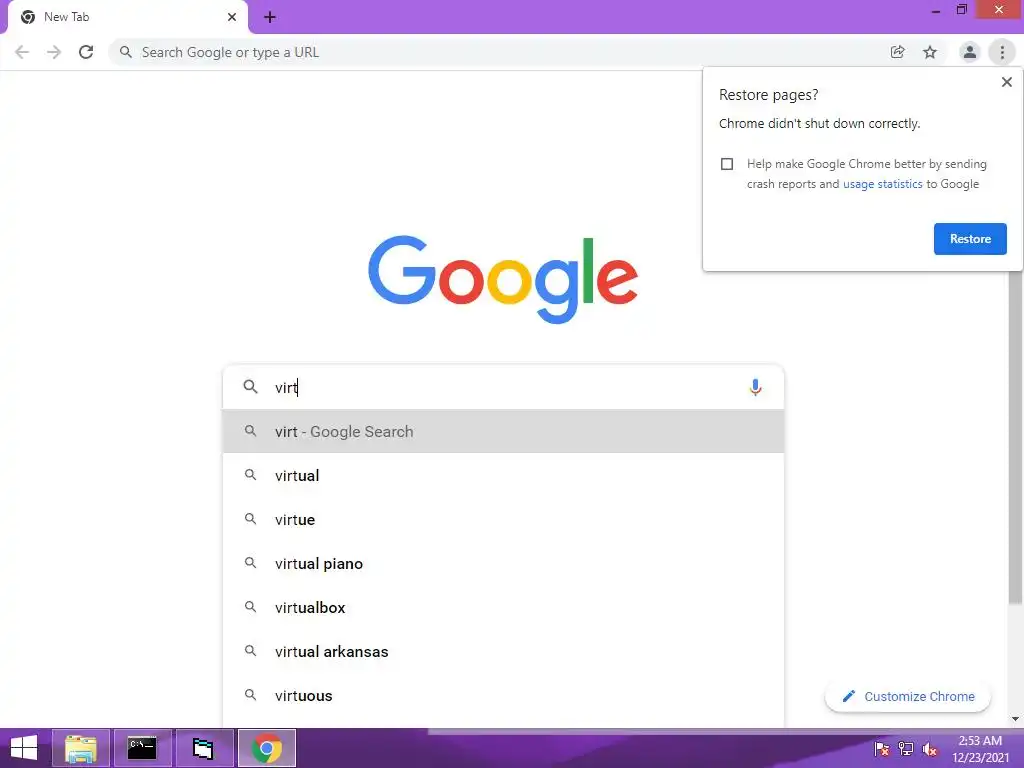Image resolution: width=1024 pixels, height=768 pixels.
Task: Switch to the taskbar window switcher app
Action: (204, 748)
